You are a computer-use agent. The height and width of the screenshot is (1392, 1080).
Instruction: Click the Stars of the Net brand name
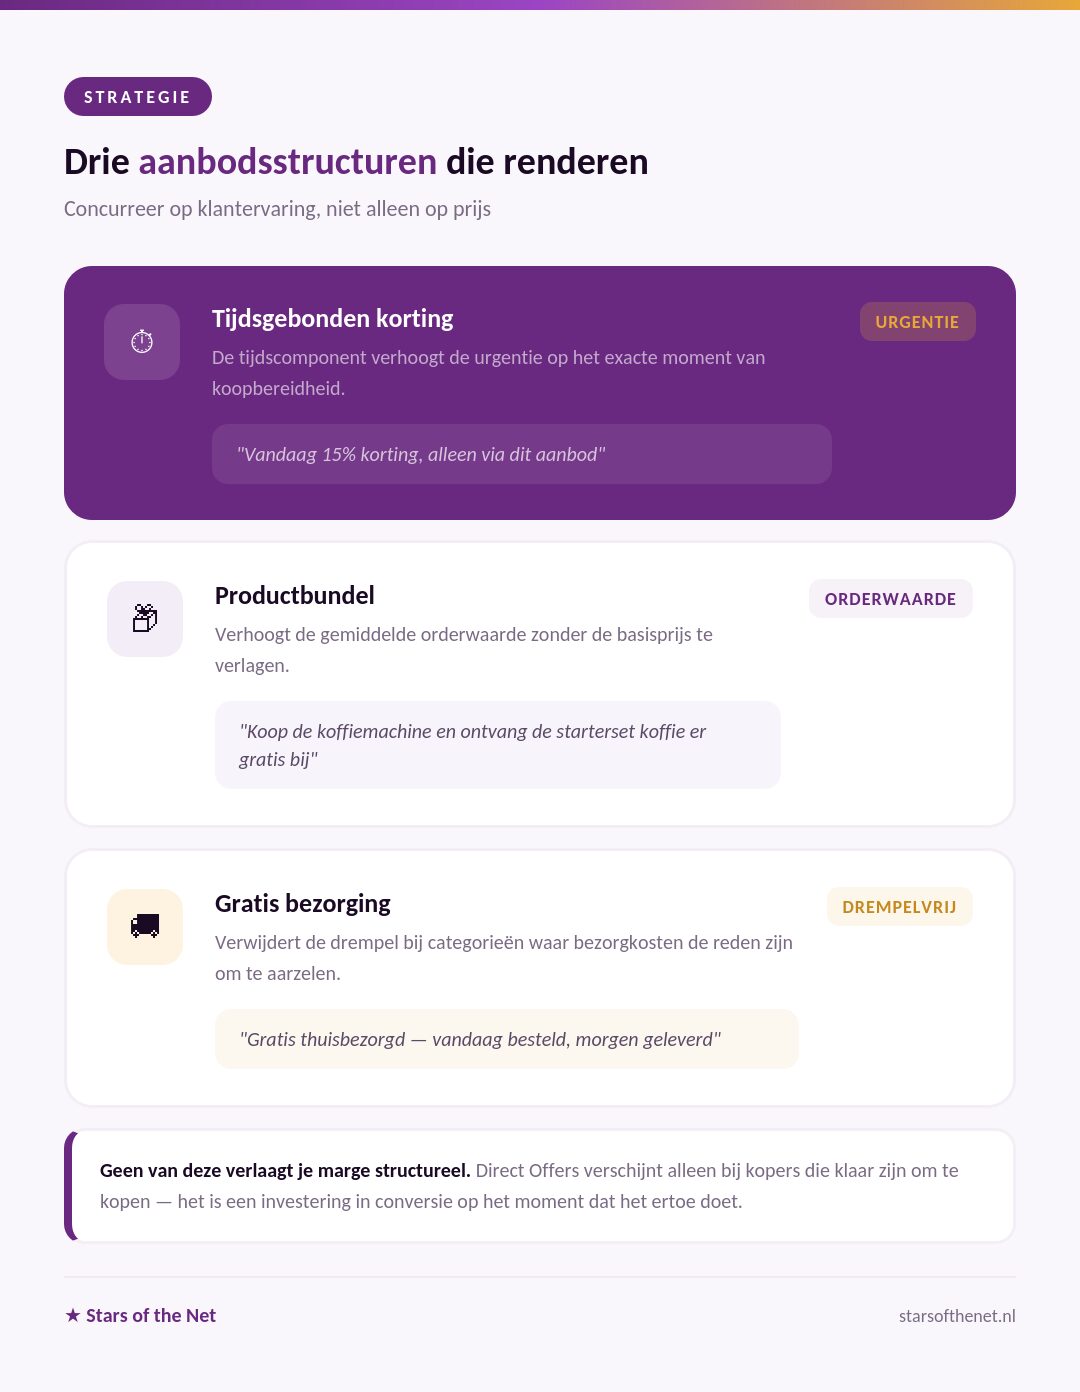pyautogui.click(x=151, y=1315)
